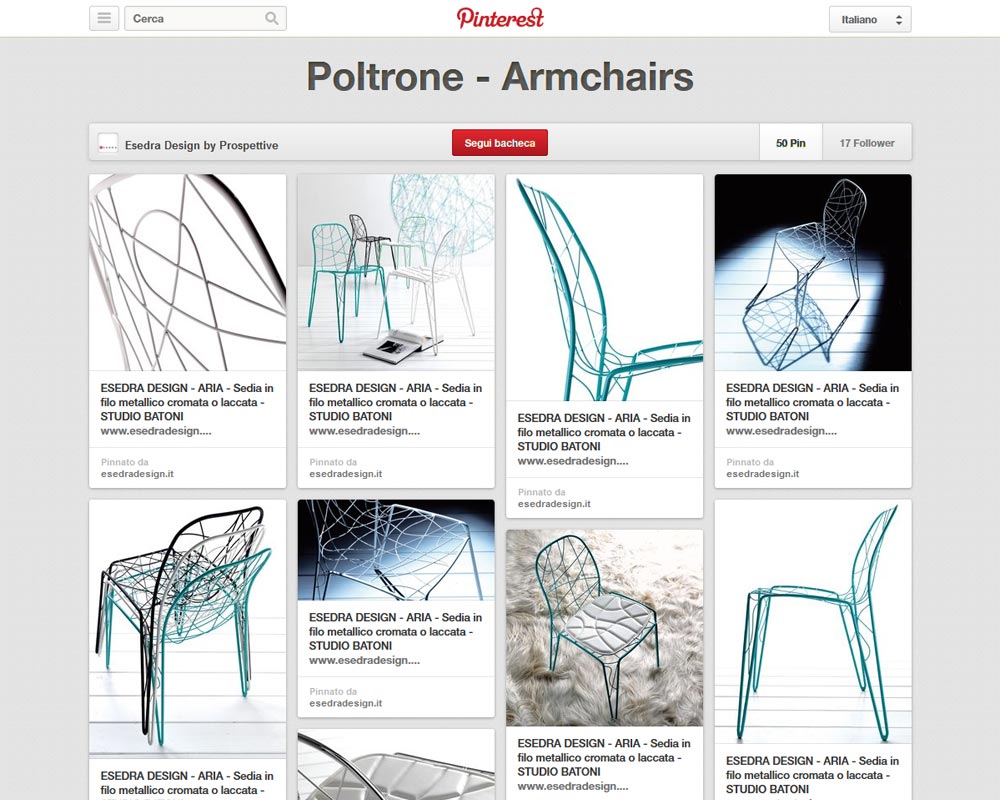The width and height of the screenshot is (1000, 800).
Task: Type in the Cerca search field
Action: 195,18
